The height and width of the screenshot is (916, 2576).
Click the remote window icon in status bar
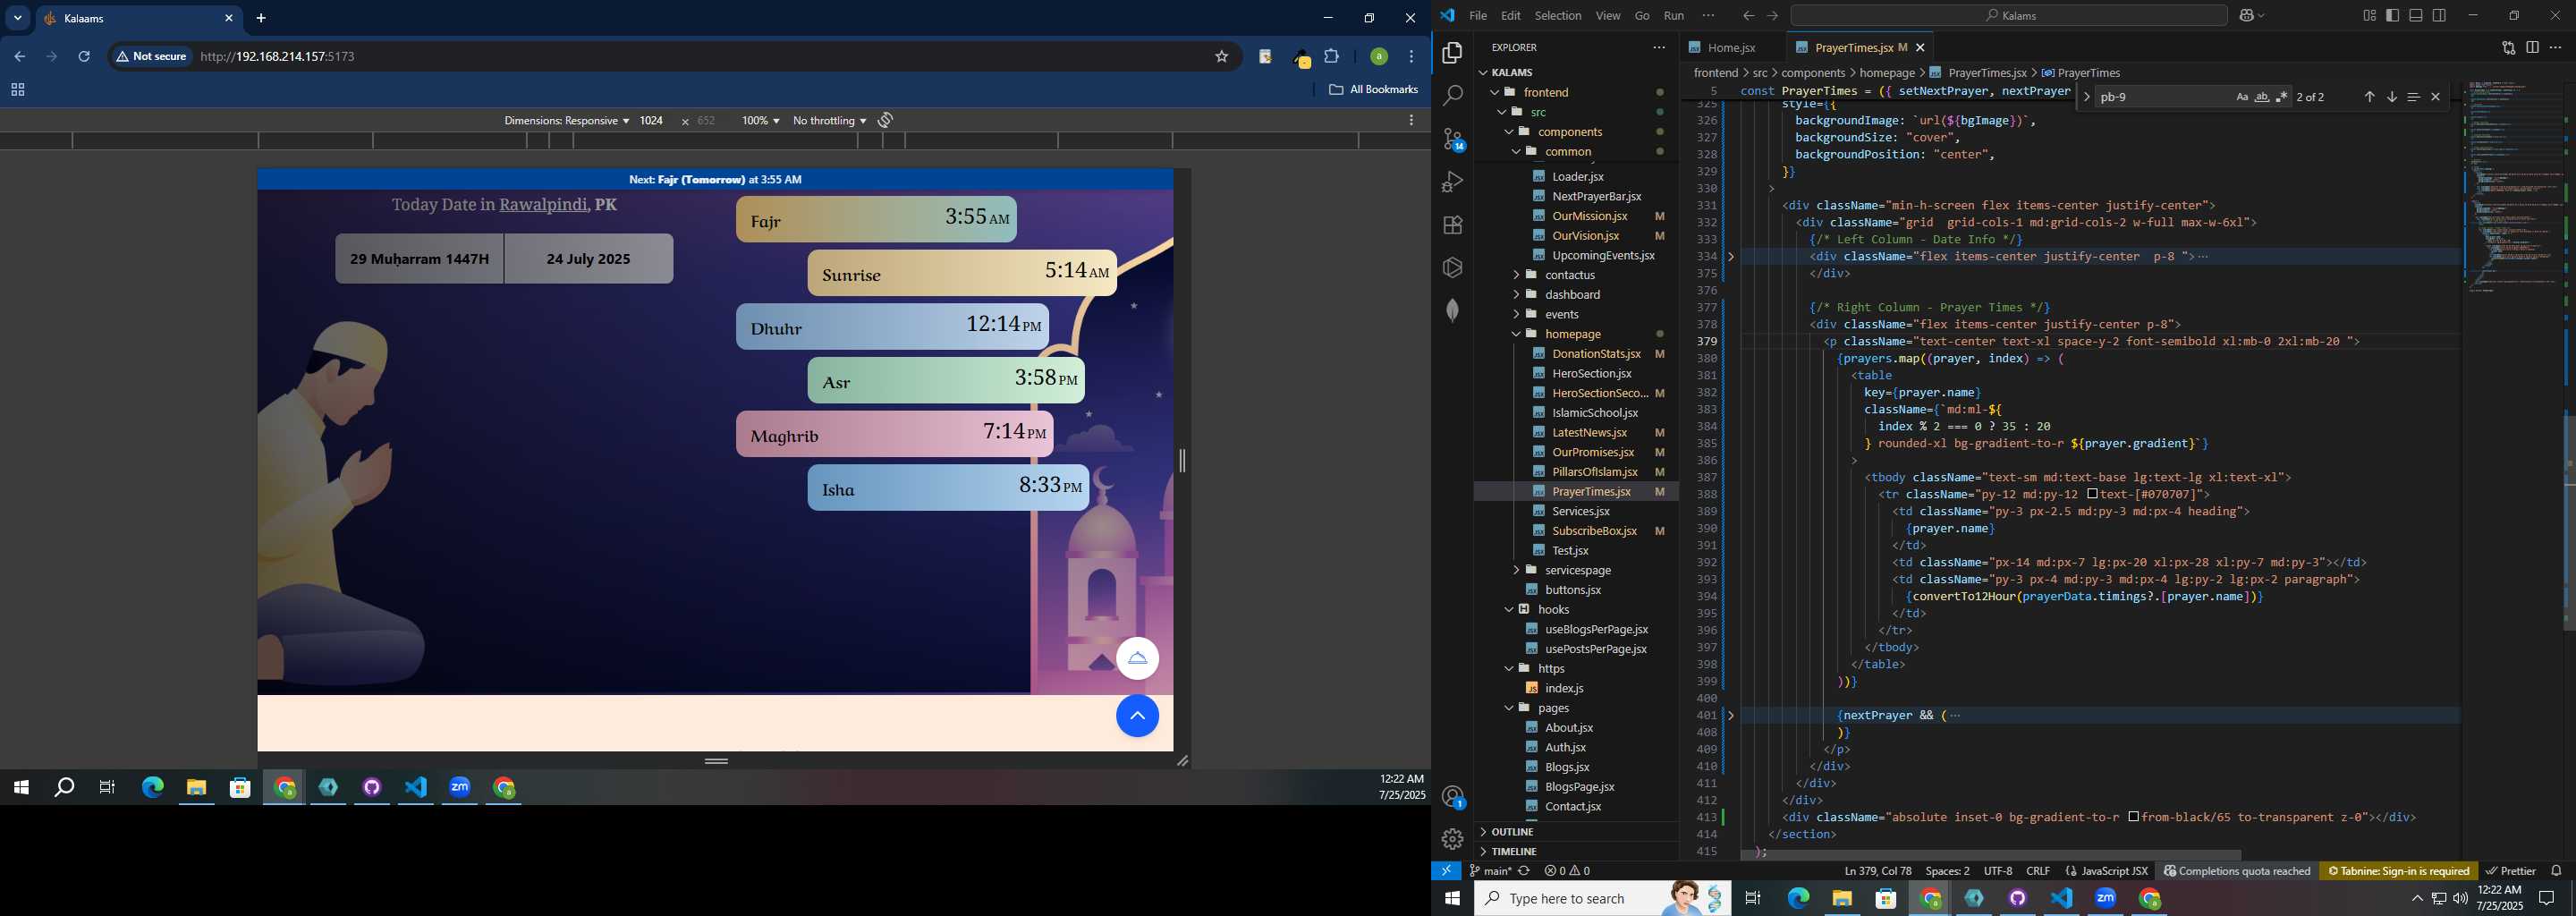[x=1446, y=871]
